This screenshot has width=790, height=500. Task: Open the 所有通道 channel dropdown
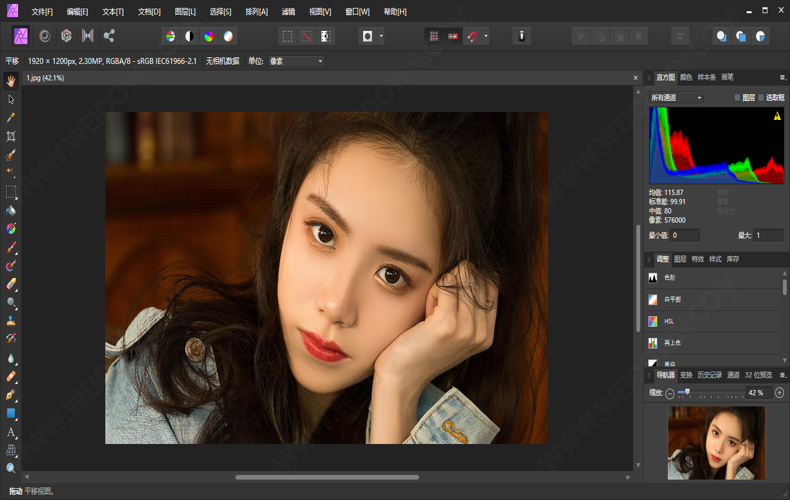pos(676,98)
